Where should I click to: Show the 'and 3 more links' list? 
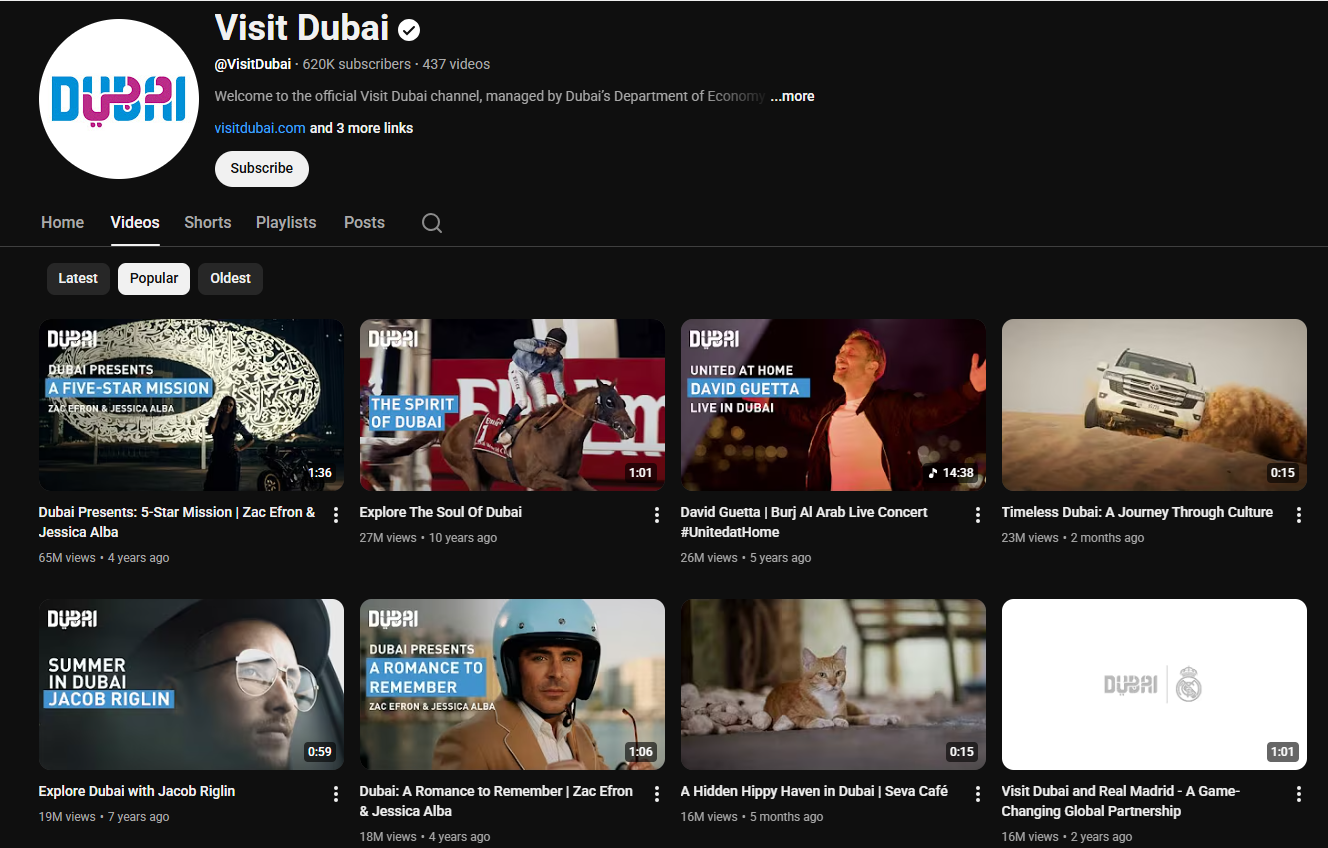pos(361,128)
